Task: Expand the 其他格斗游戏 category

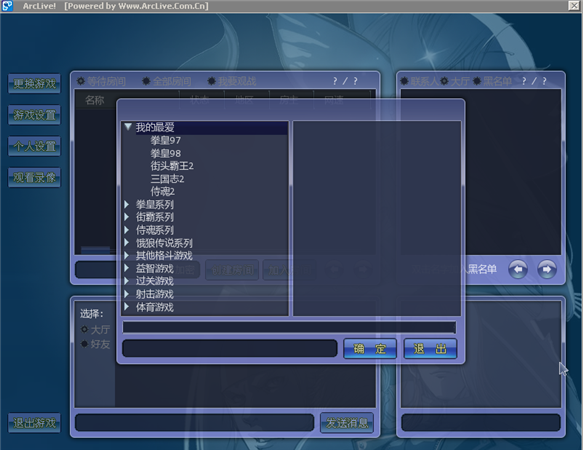Action: coord(127,255)
